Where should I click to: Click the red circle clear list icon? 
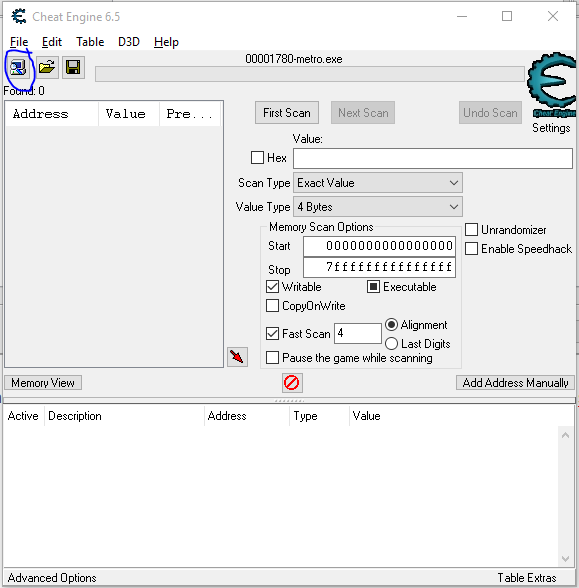[x=292, y=383]
